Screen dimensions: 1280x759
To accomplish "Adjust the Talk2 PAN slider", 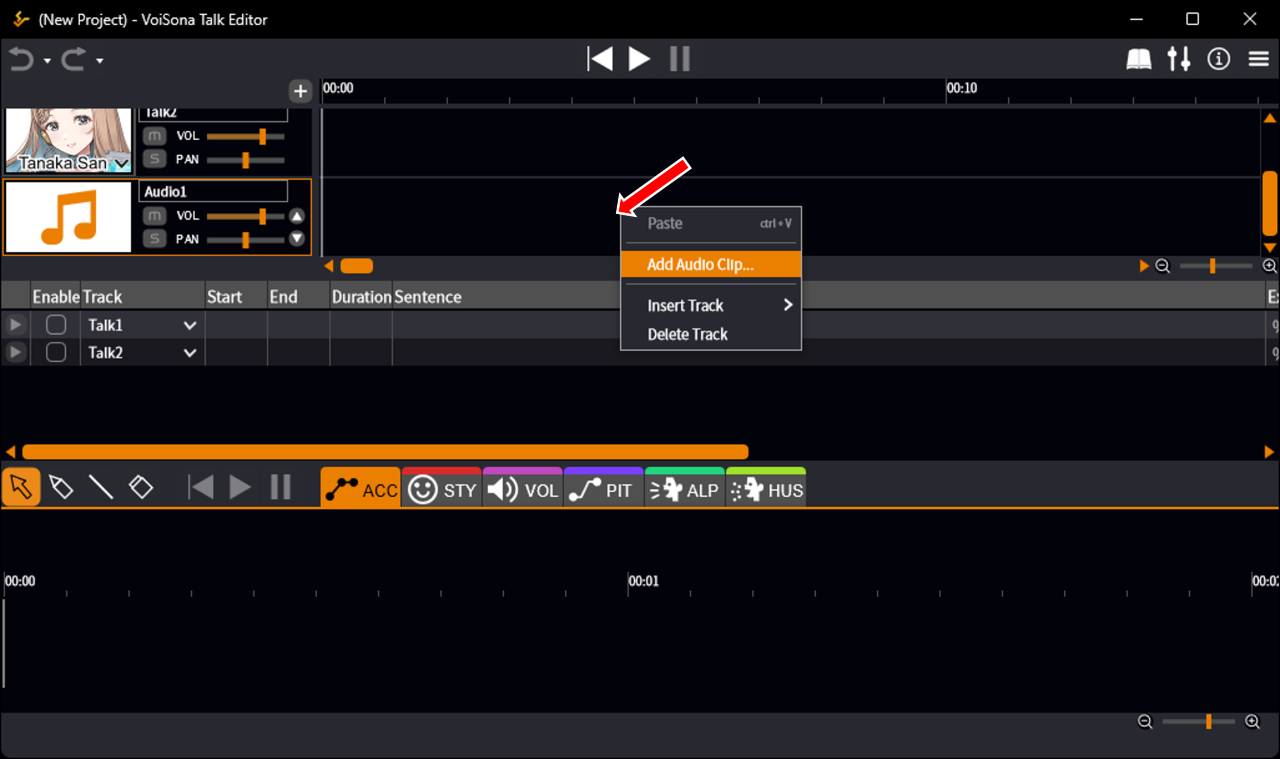I will coord(246,159).
